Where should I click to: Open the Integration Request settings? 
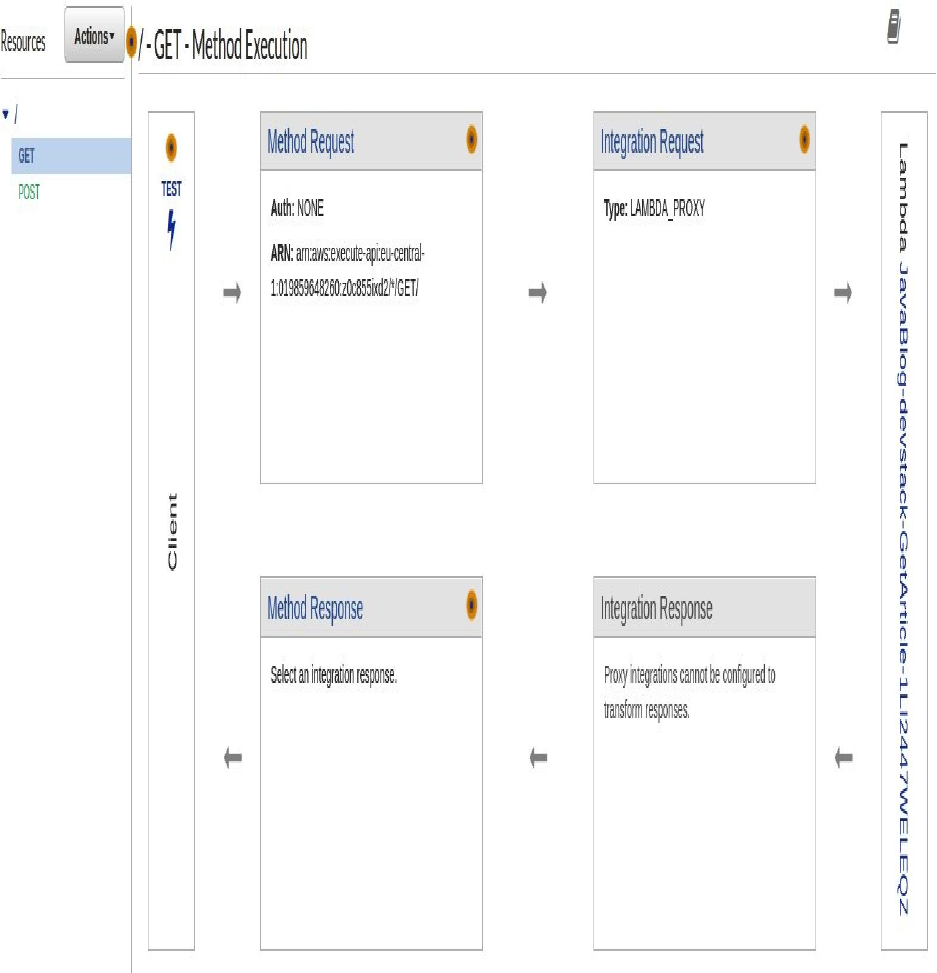coord(652,142)
